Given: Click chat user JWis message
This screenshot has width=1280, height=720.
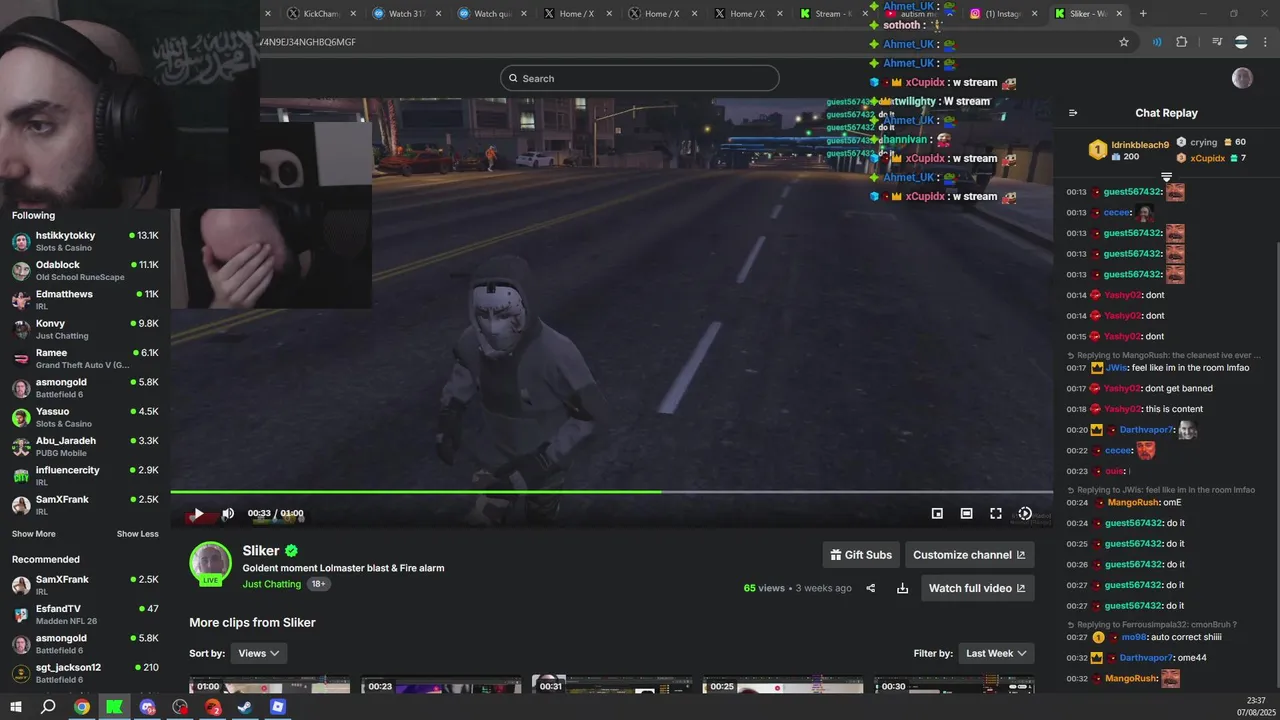Looking at the screenshot, I should (1157, 368).
